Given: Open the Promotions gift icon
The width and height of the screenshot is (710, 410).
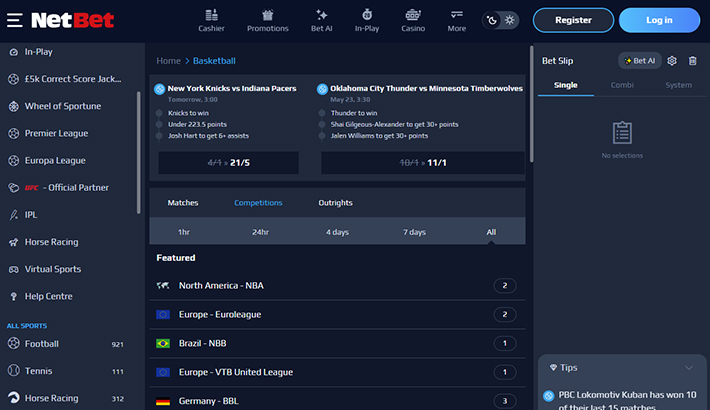Looking at the screenshot, I should click(268, 20).
